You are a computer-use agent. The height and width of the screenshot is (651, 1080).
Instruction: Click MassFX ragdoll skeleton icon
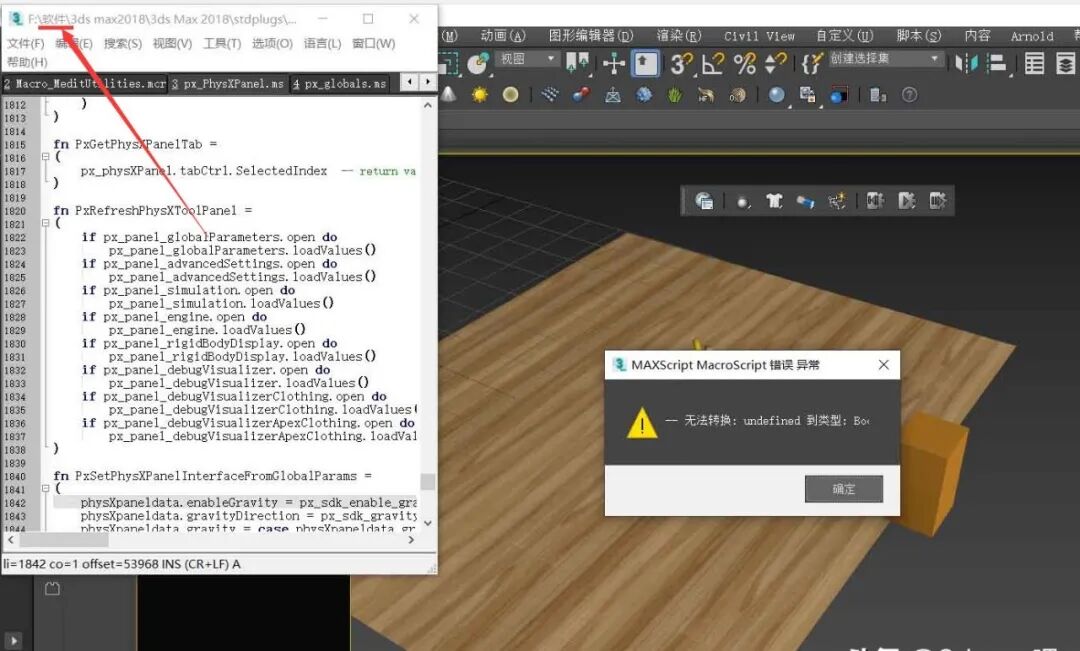tap(837, 201)
